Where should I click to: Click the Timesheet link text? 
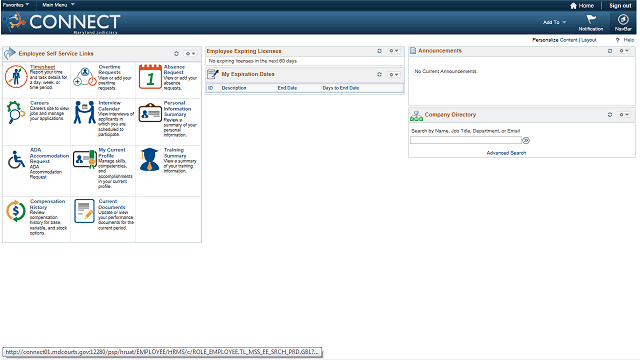tap(42, 67)
